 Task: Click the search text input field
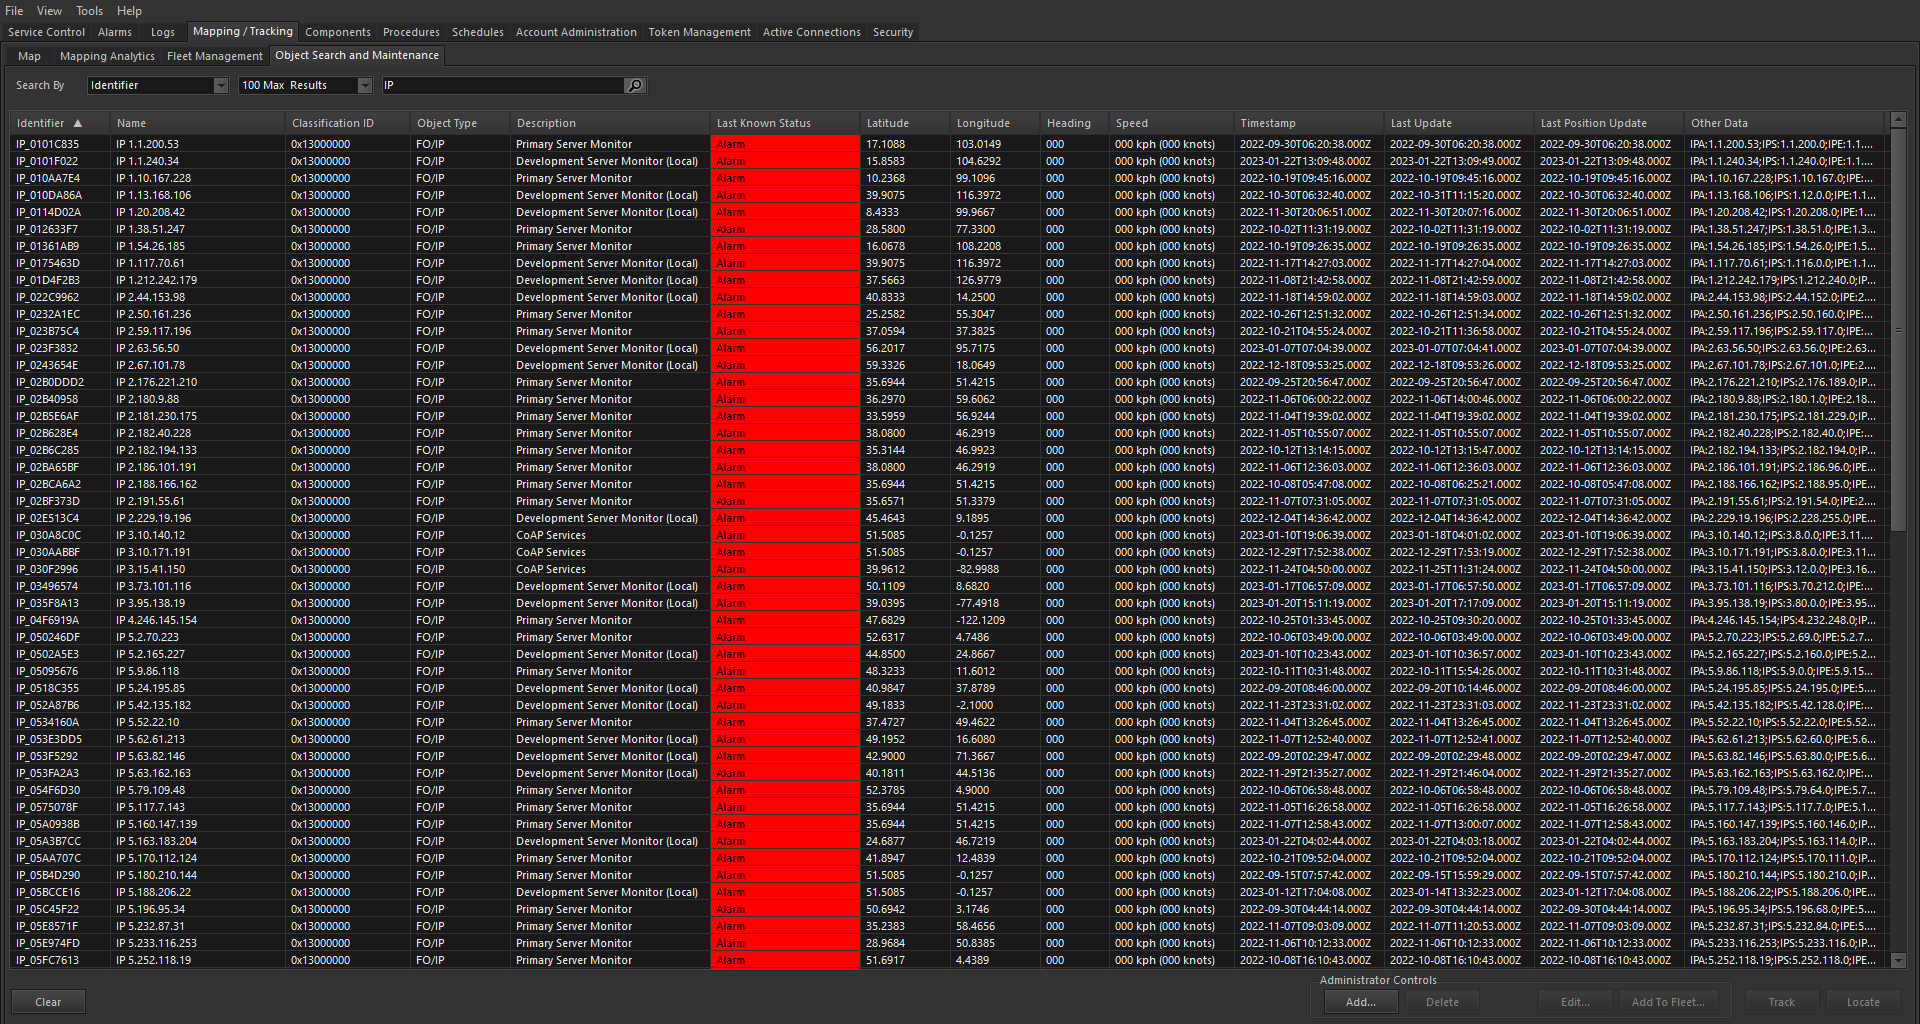point(502,86)
